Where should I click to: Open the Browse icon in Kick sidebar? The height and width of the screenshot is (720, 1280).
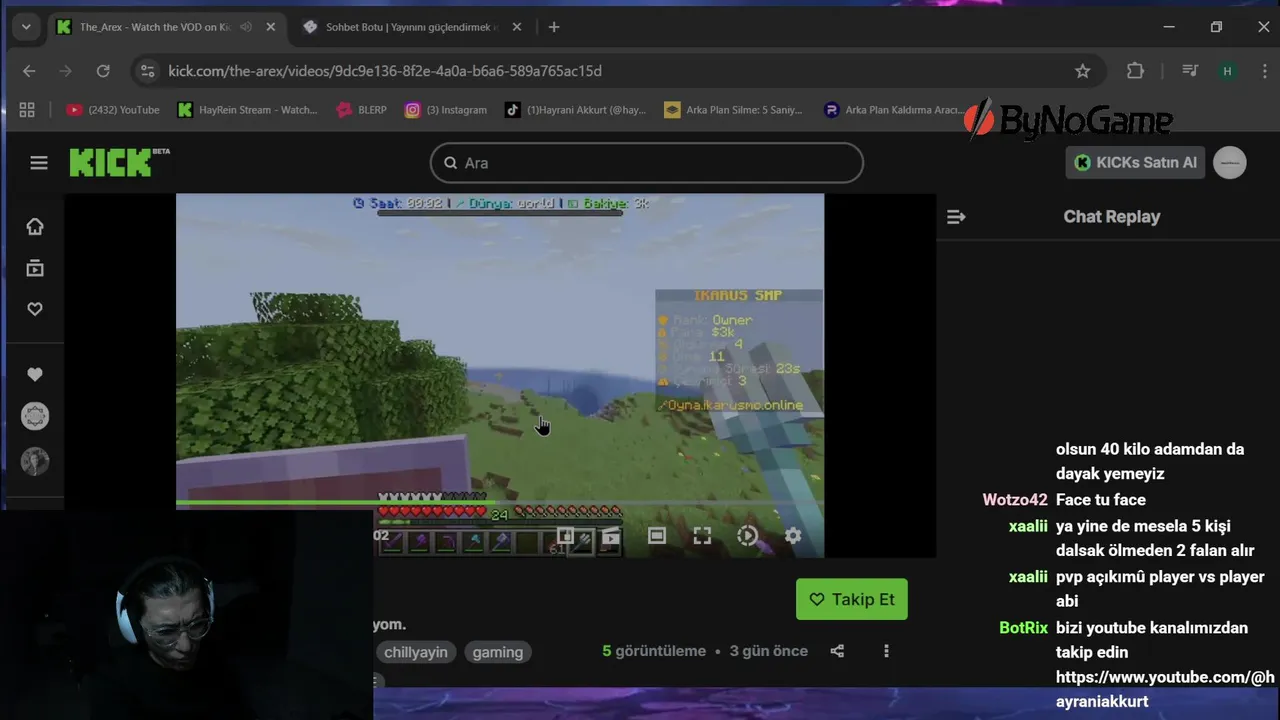[35, 268]
